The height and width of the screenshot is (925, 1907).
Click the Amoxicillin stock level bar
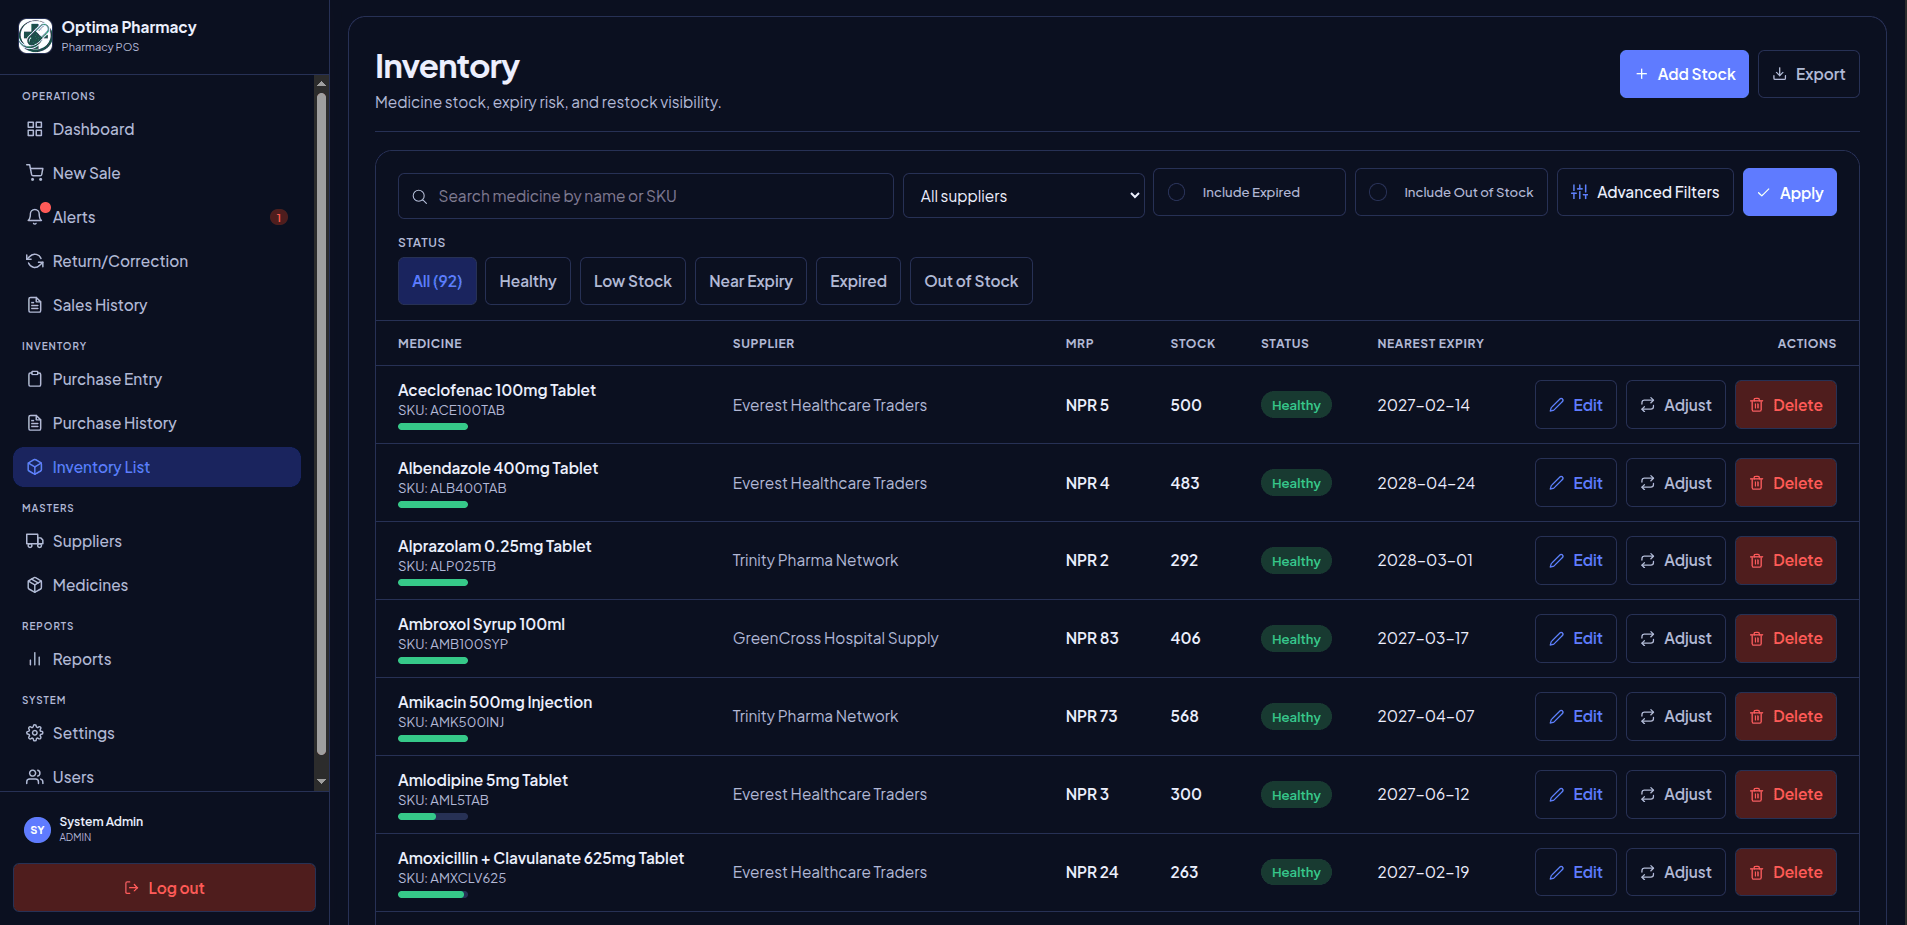click(433, 894)
